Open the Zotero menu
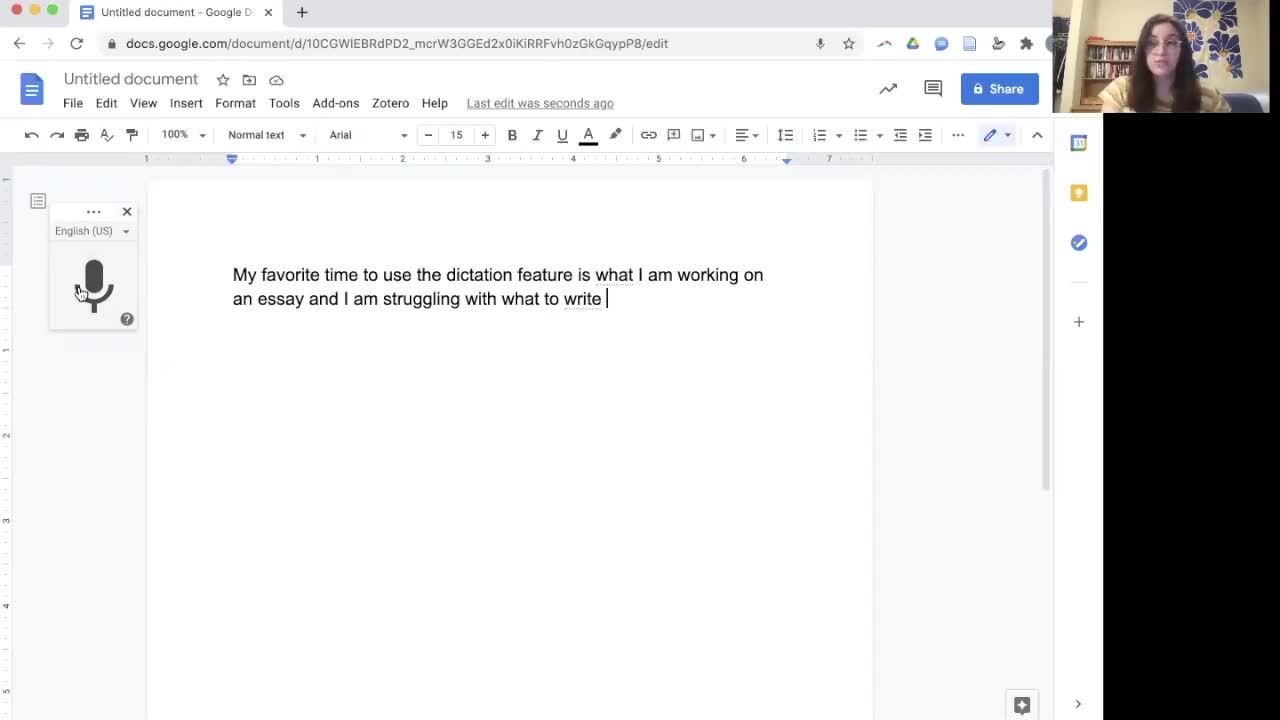 click(390, 103)
